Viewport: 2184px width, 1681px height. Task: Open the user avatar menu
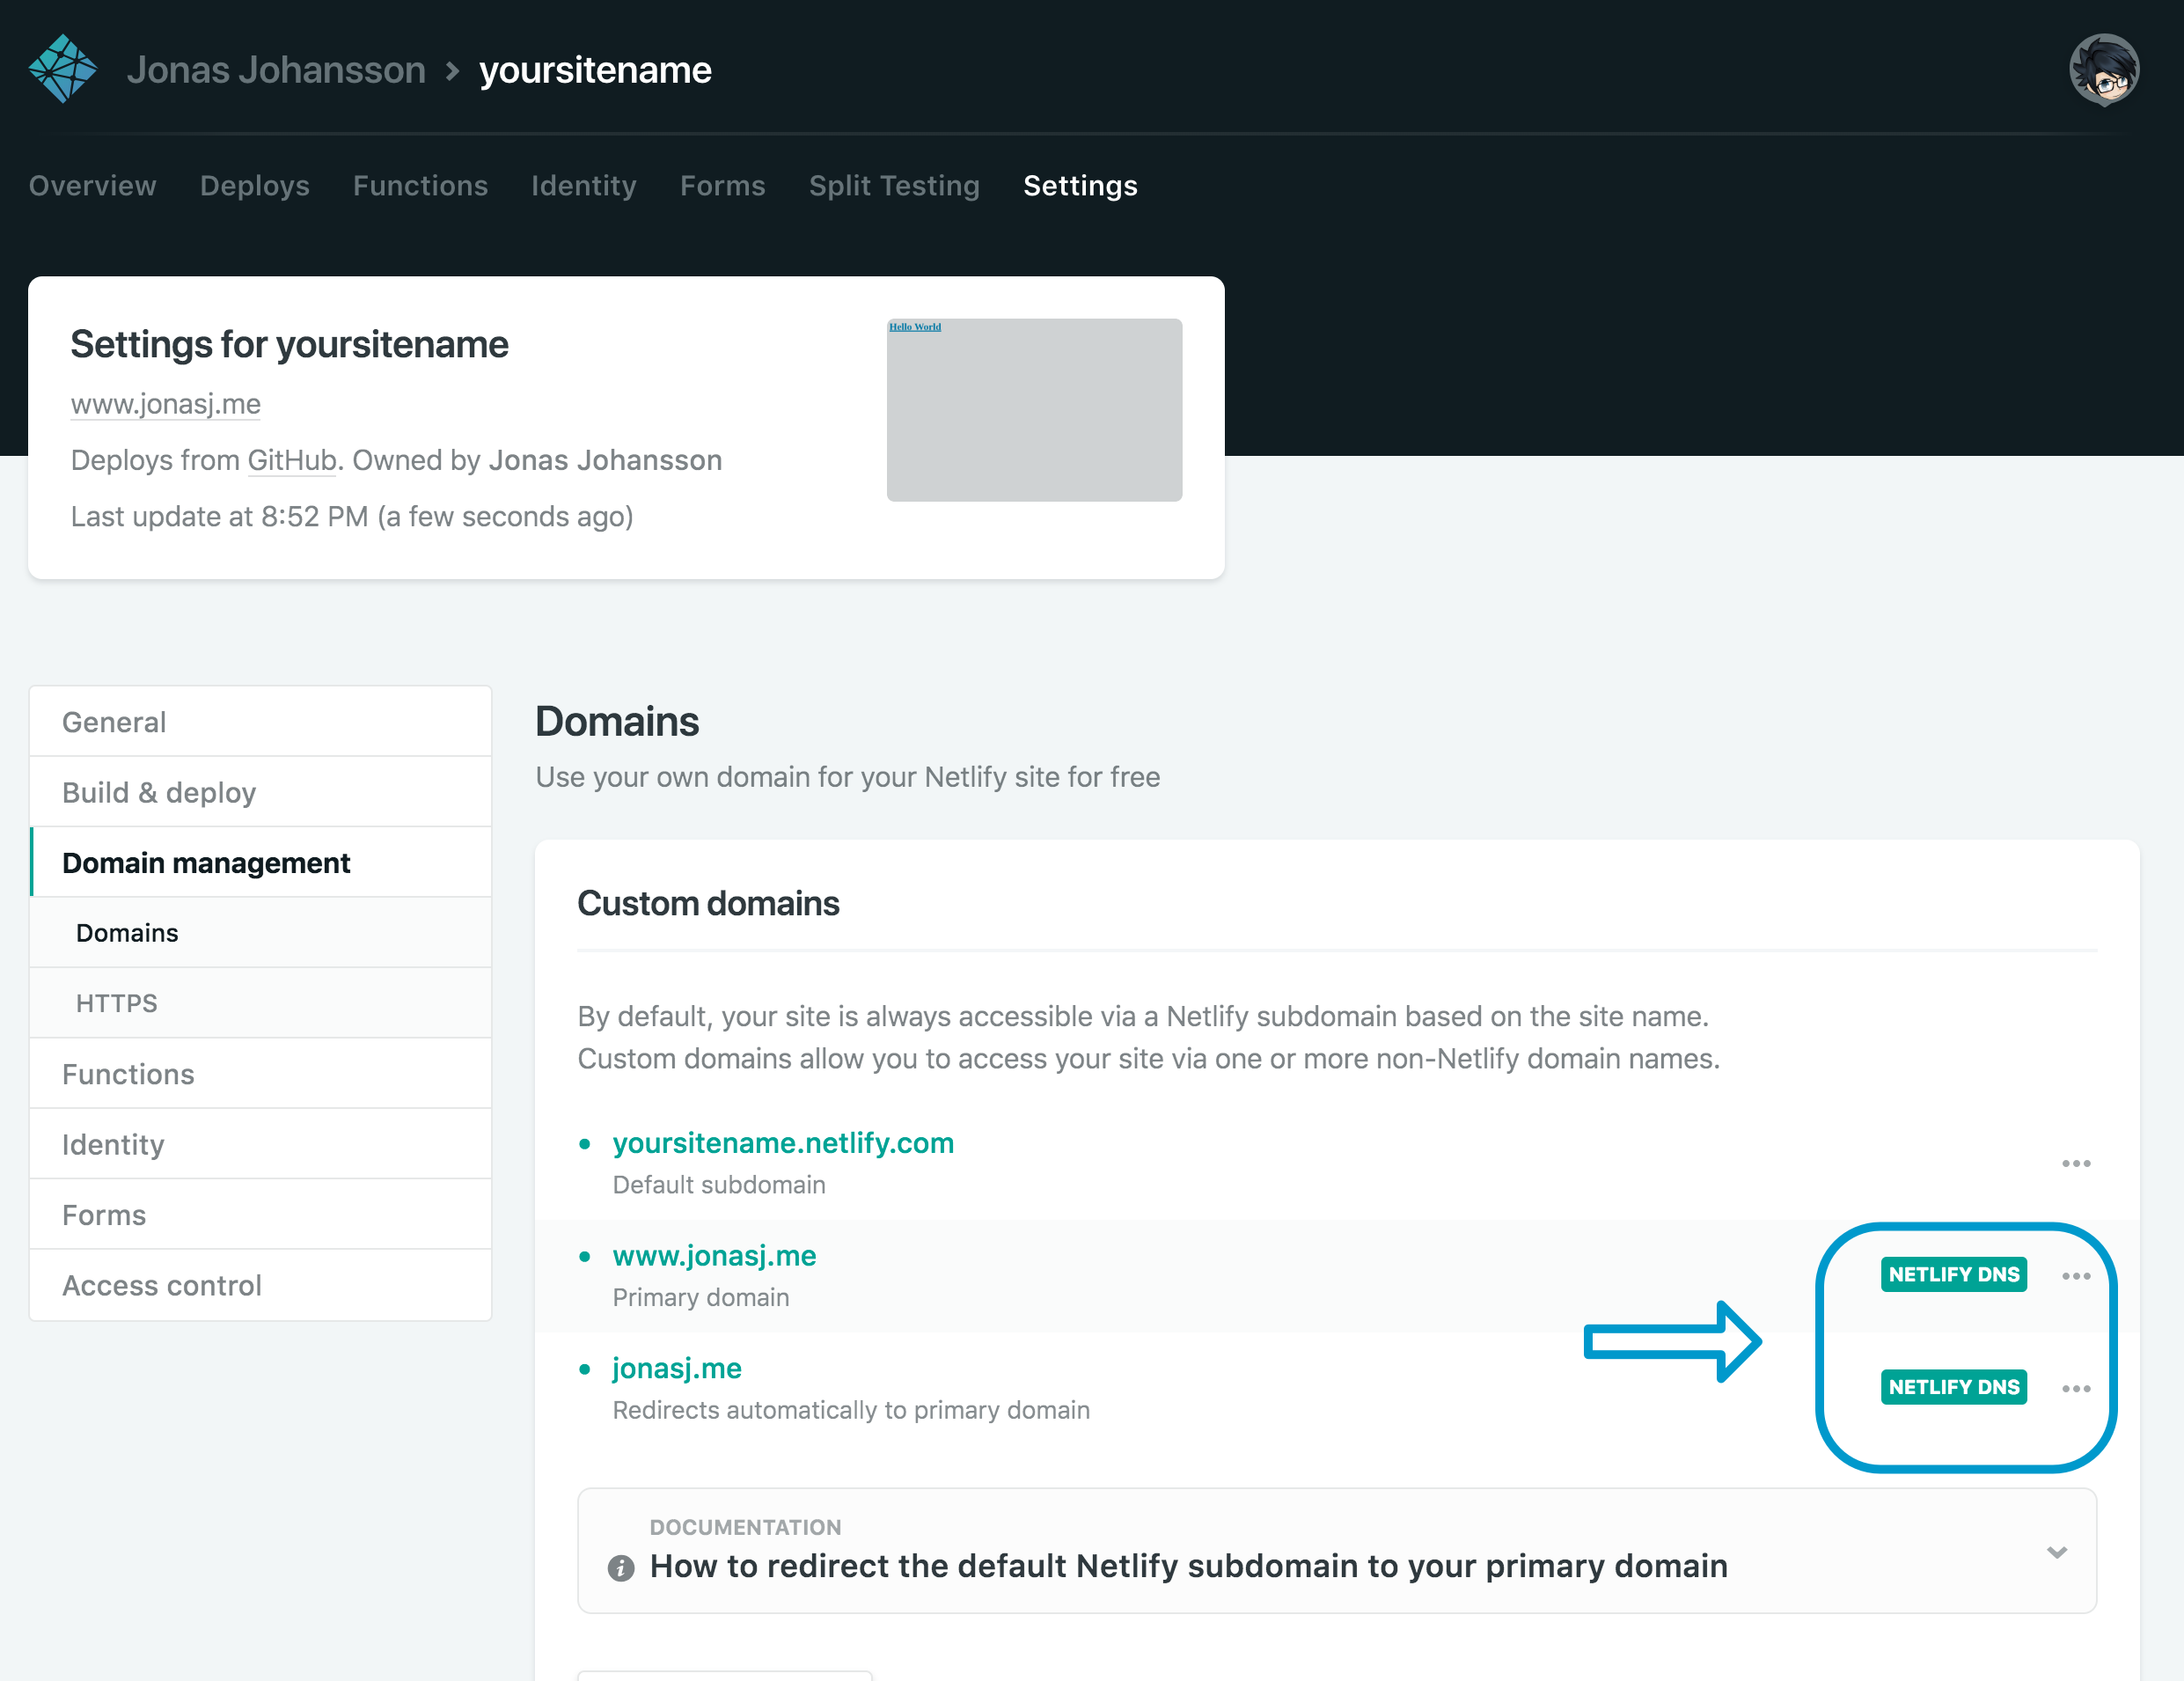(x=2103, y=69)
